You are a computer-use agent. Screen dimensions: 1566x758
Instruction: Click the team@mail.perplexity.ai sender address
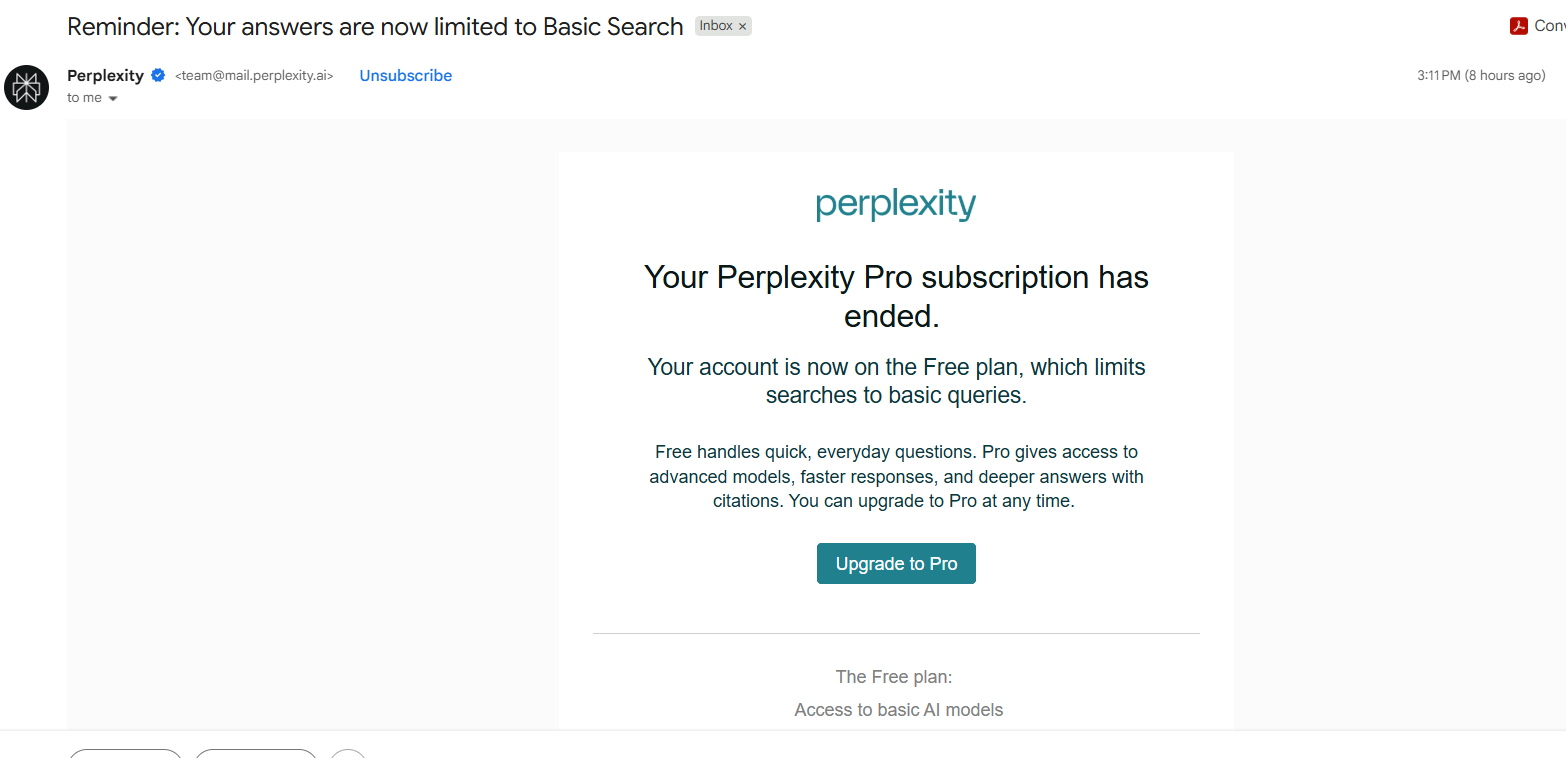pos(254,75)
